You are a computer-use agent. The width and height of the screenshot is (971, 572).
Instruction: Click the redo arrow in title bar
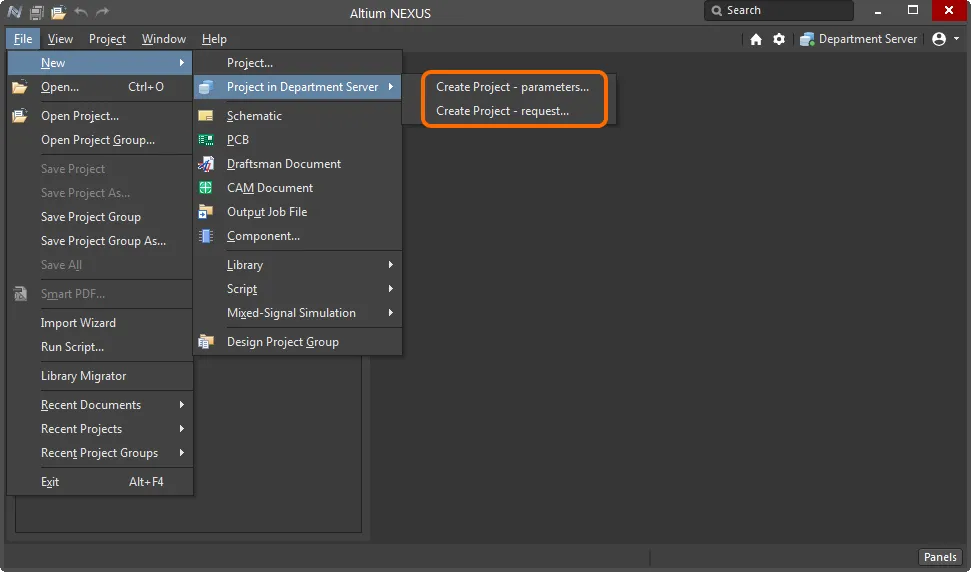click(102, 11)
